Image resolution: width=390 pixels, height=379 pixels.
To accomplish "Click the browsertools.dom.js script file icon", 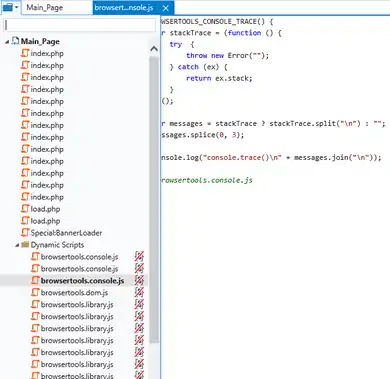I will (35, 292).
